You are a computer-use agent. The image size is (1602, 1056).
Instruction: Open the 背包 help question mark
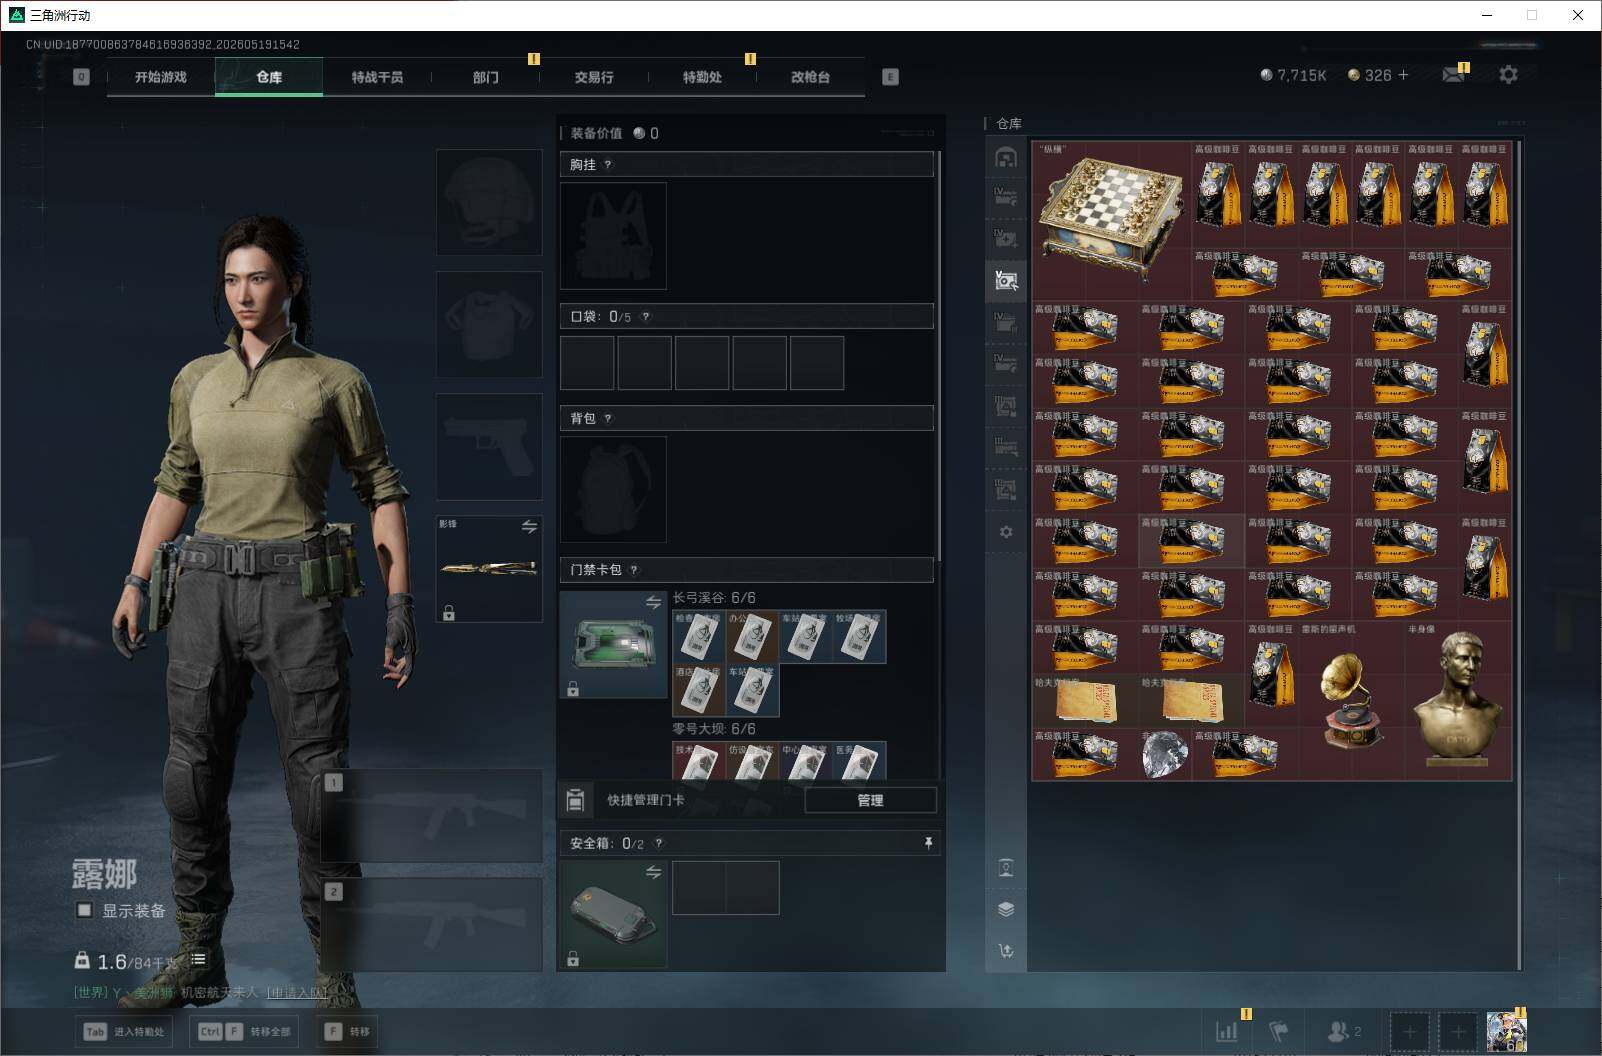click(608, 419)
